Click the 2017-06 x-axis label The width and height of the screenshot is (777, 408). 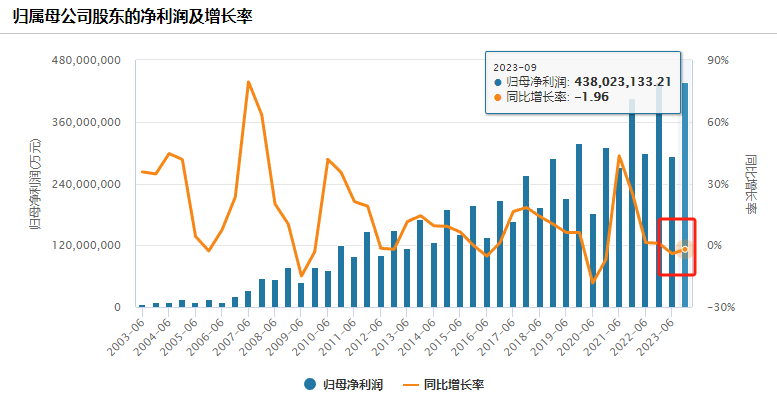click(x=496, y=337)
